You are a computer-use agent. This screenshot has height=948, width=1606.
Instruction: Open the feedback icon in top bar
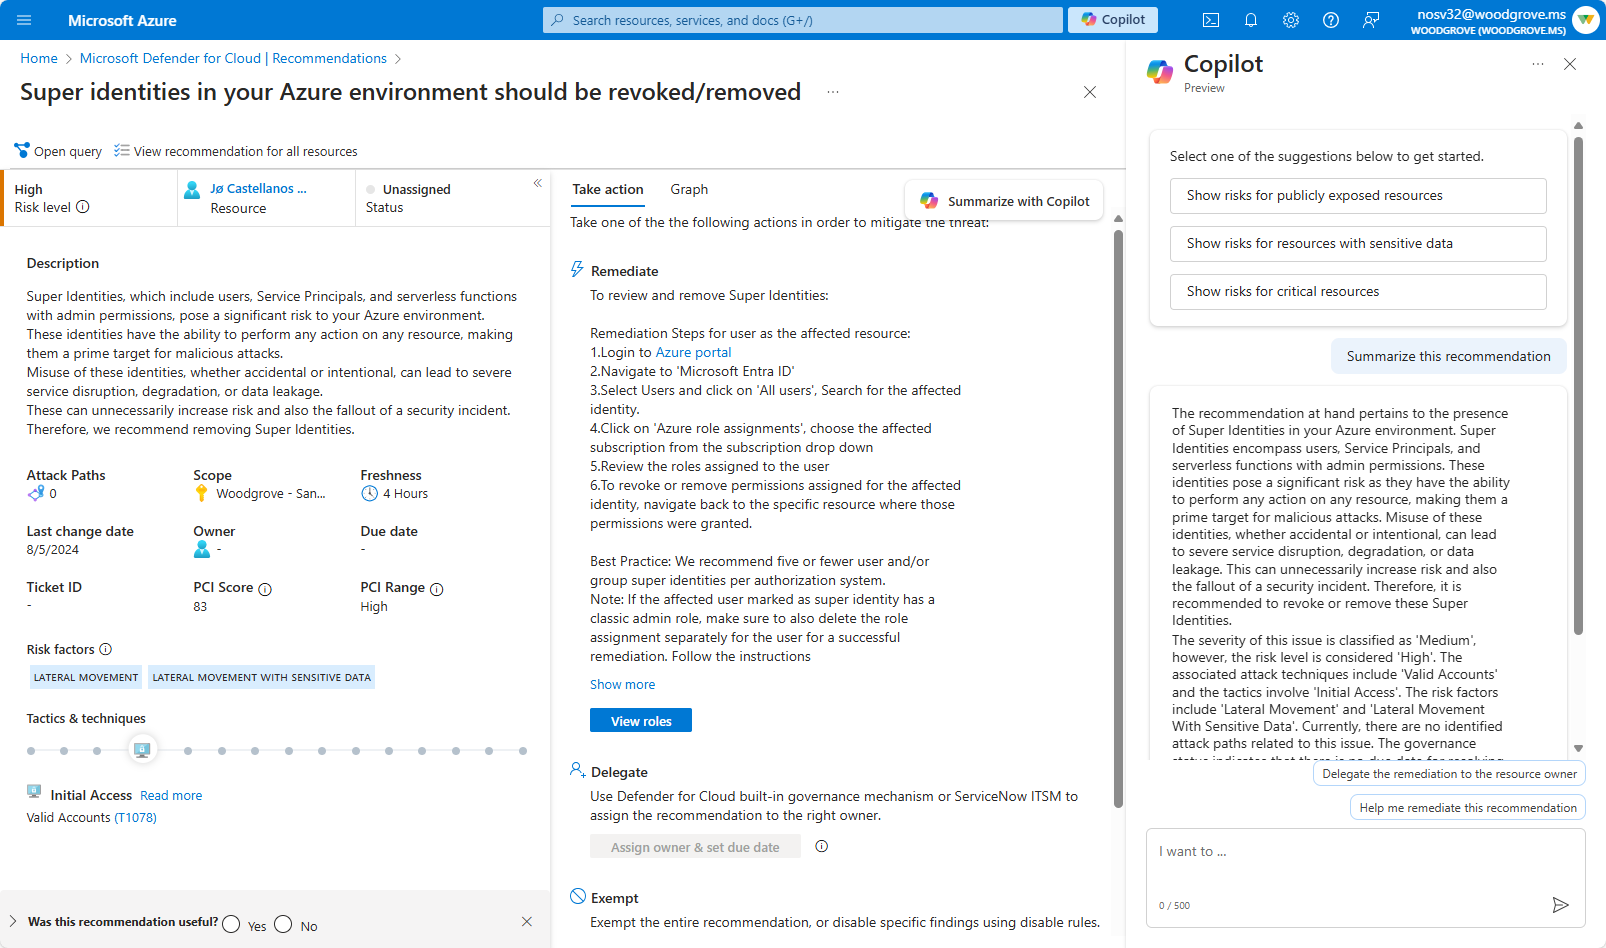click(x=1371, y=20)
